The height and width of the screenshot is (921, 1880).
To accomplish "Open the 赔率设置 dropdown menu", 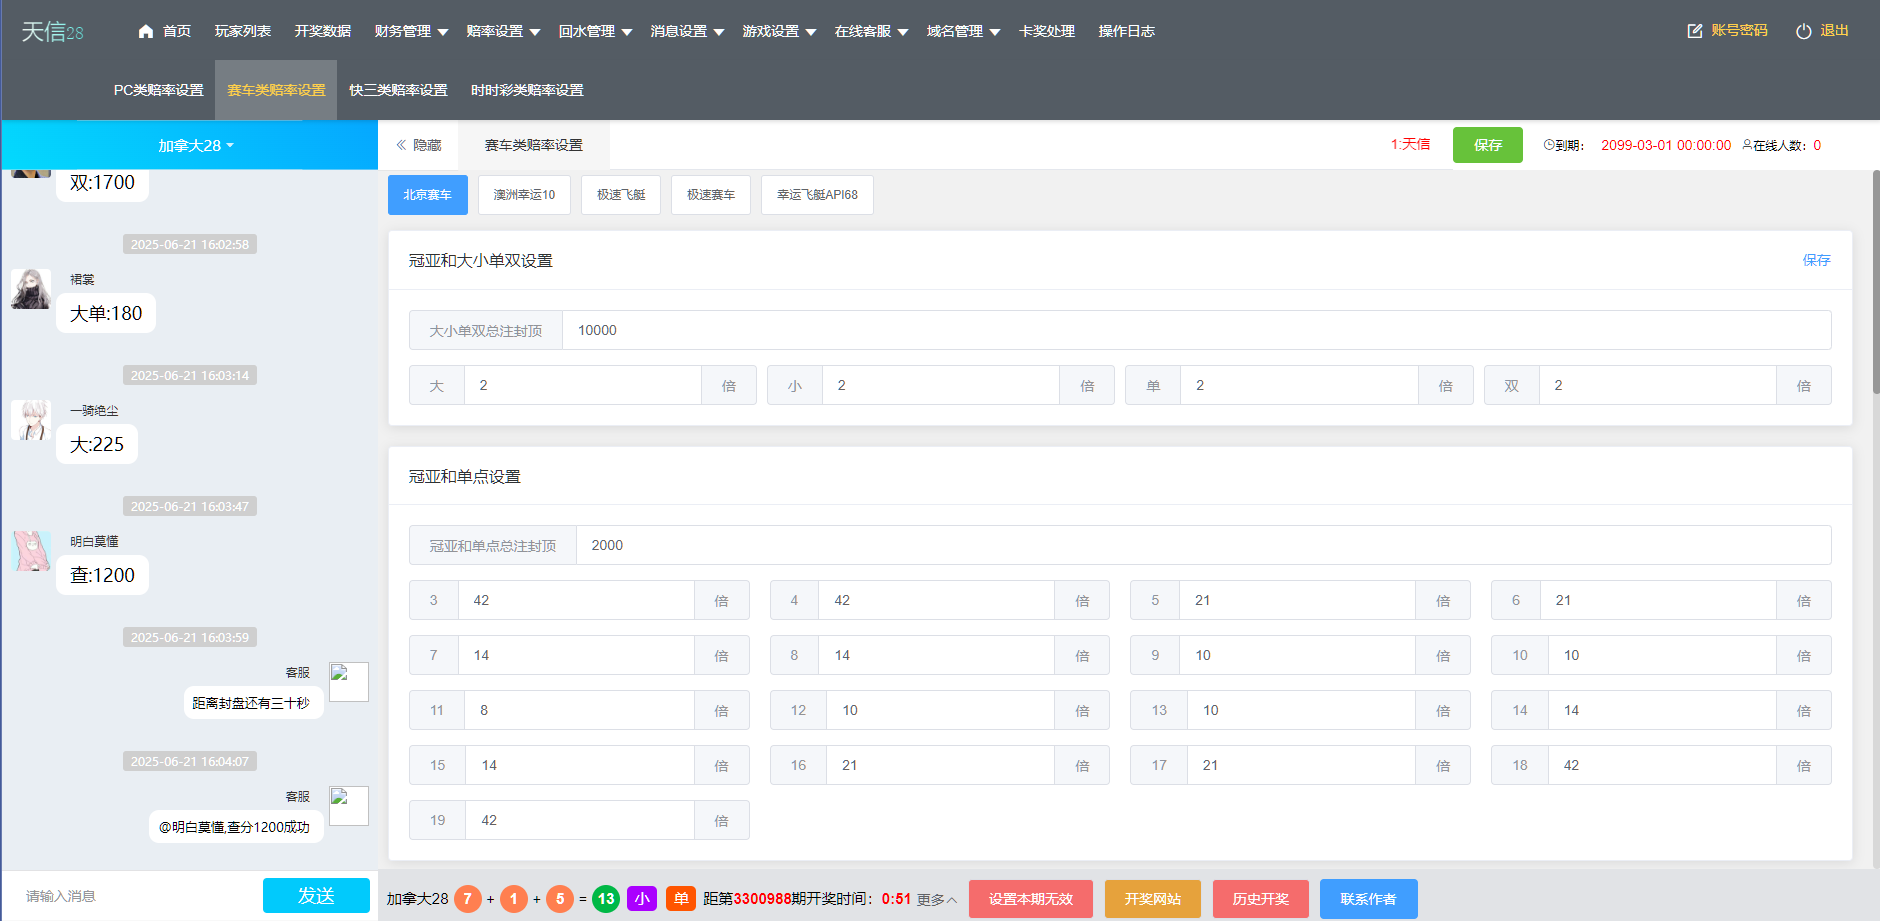I will tap(504, 31).
